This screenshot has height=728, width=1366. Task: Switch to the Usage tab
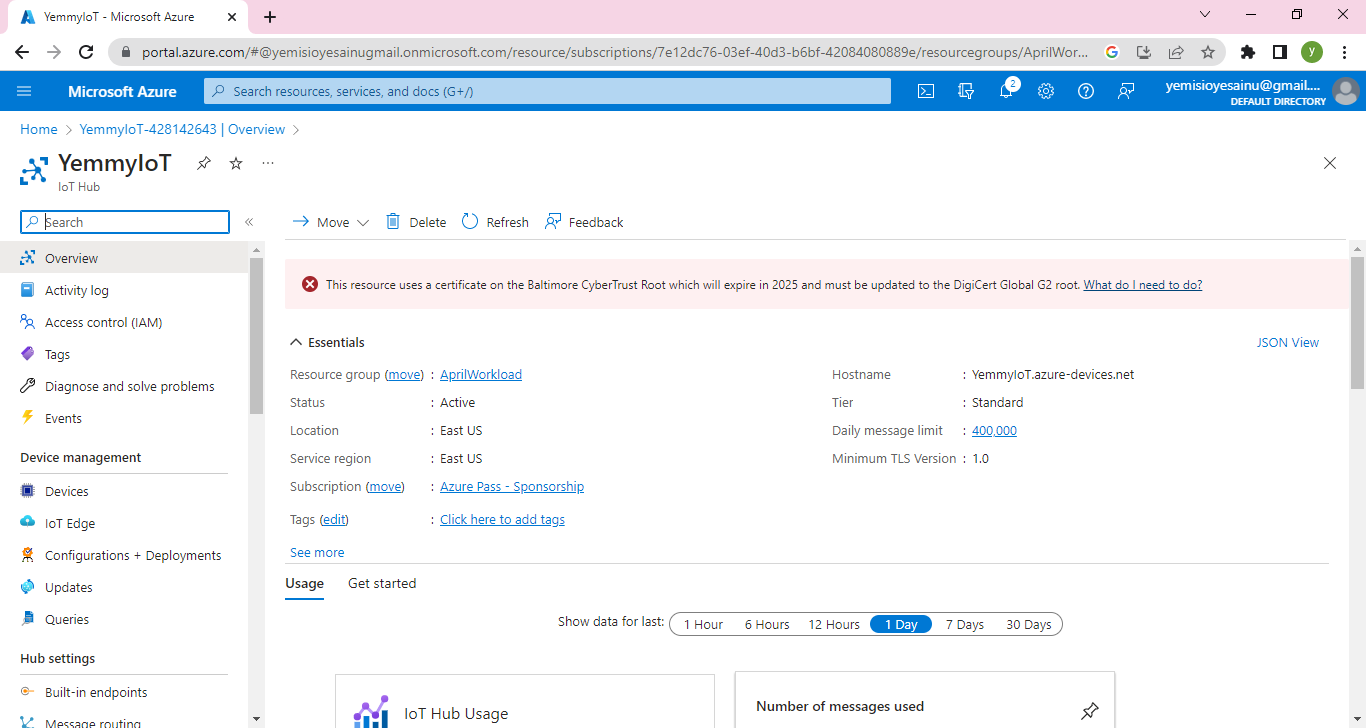point(305,583)
